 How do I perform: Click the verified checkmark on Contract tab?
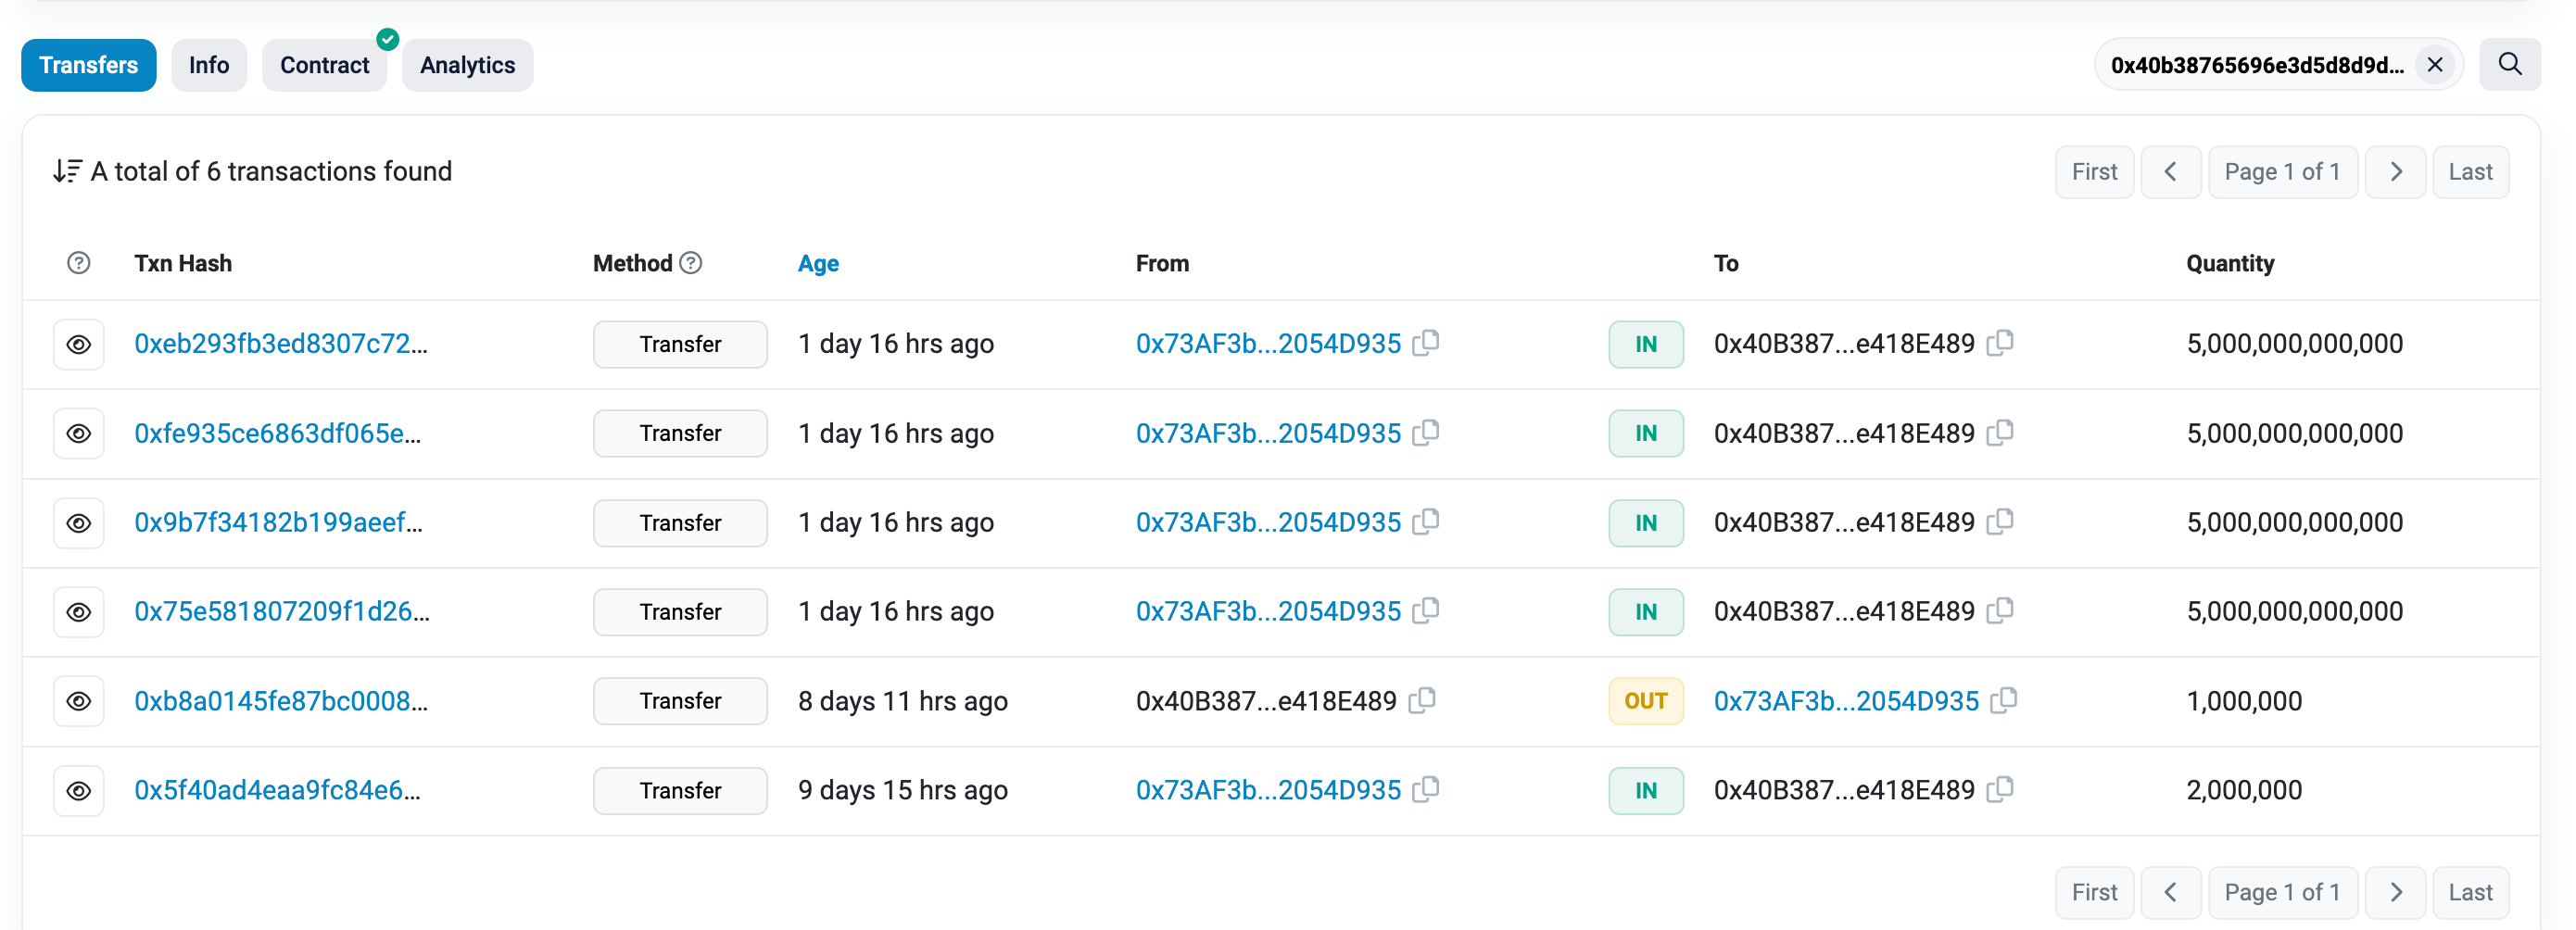[x=388, y=39]
